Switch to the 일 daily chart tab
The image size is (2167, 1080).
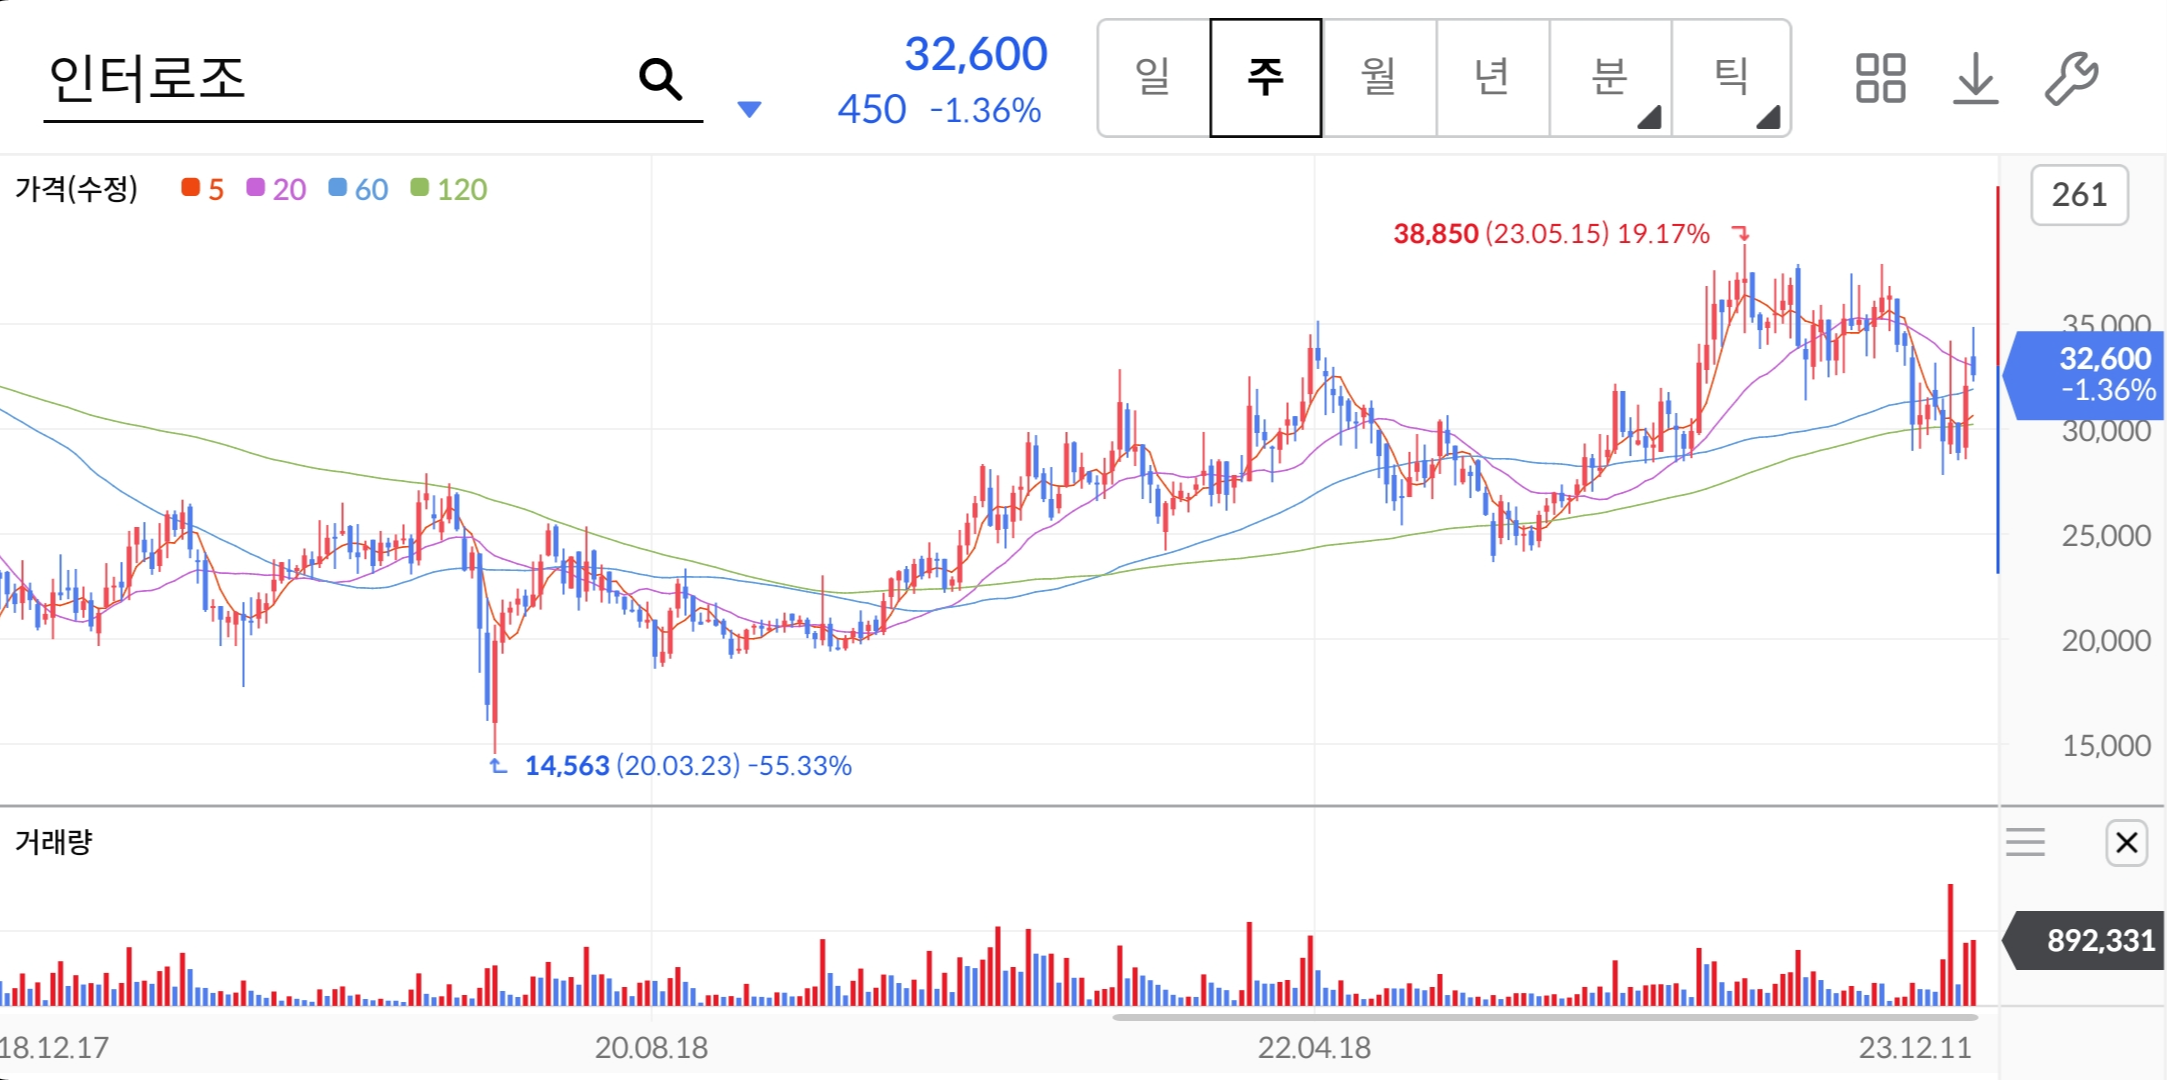(x=1152, y=77)
